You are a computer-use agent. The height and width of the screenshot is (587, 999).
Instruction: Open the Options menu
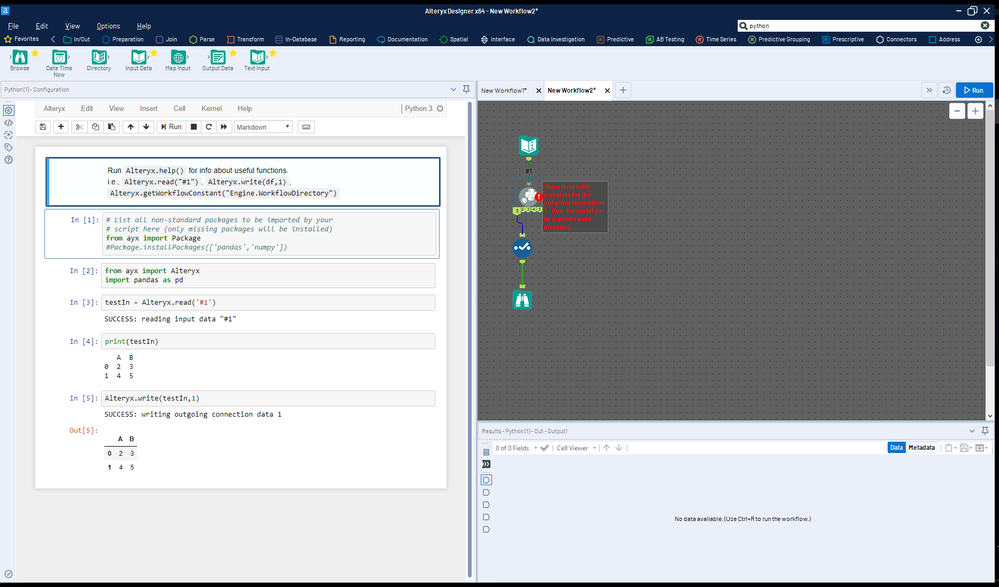108,26
